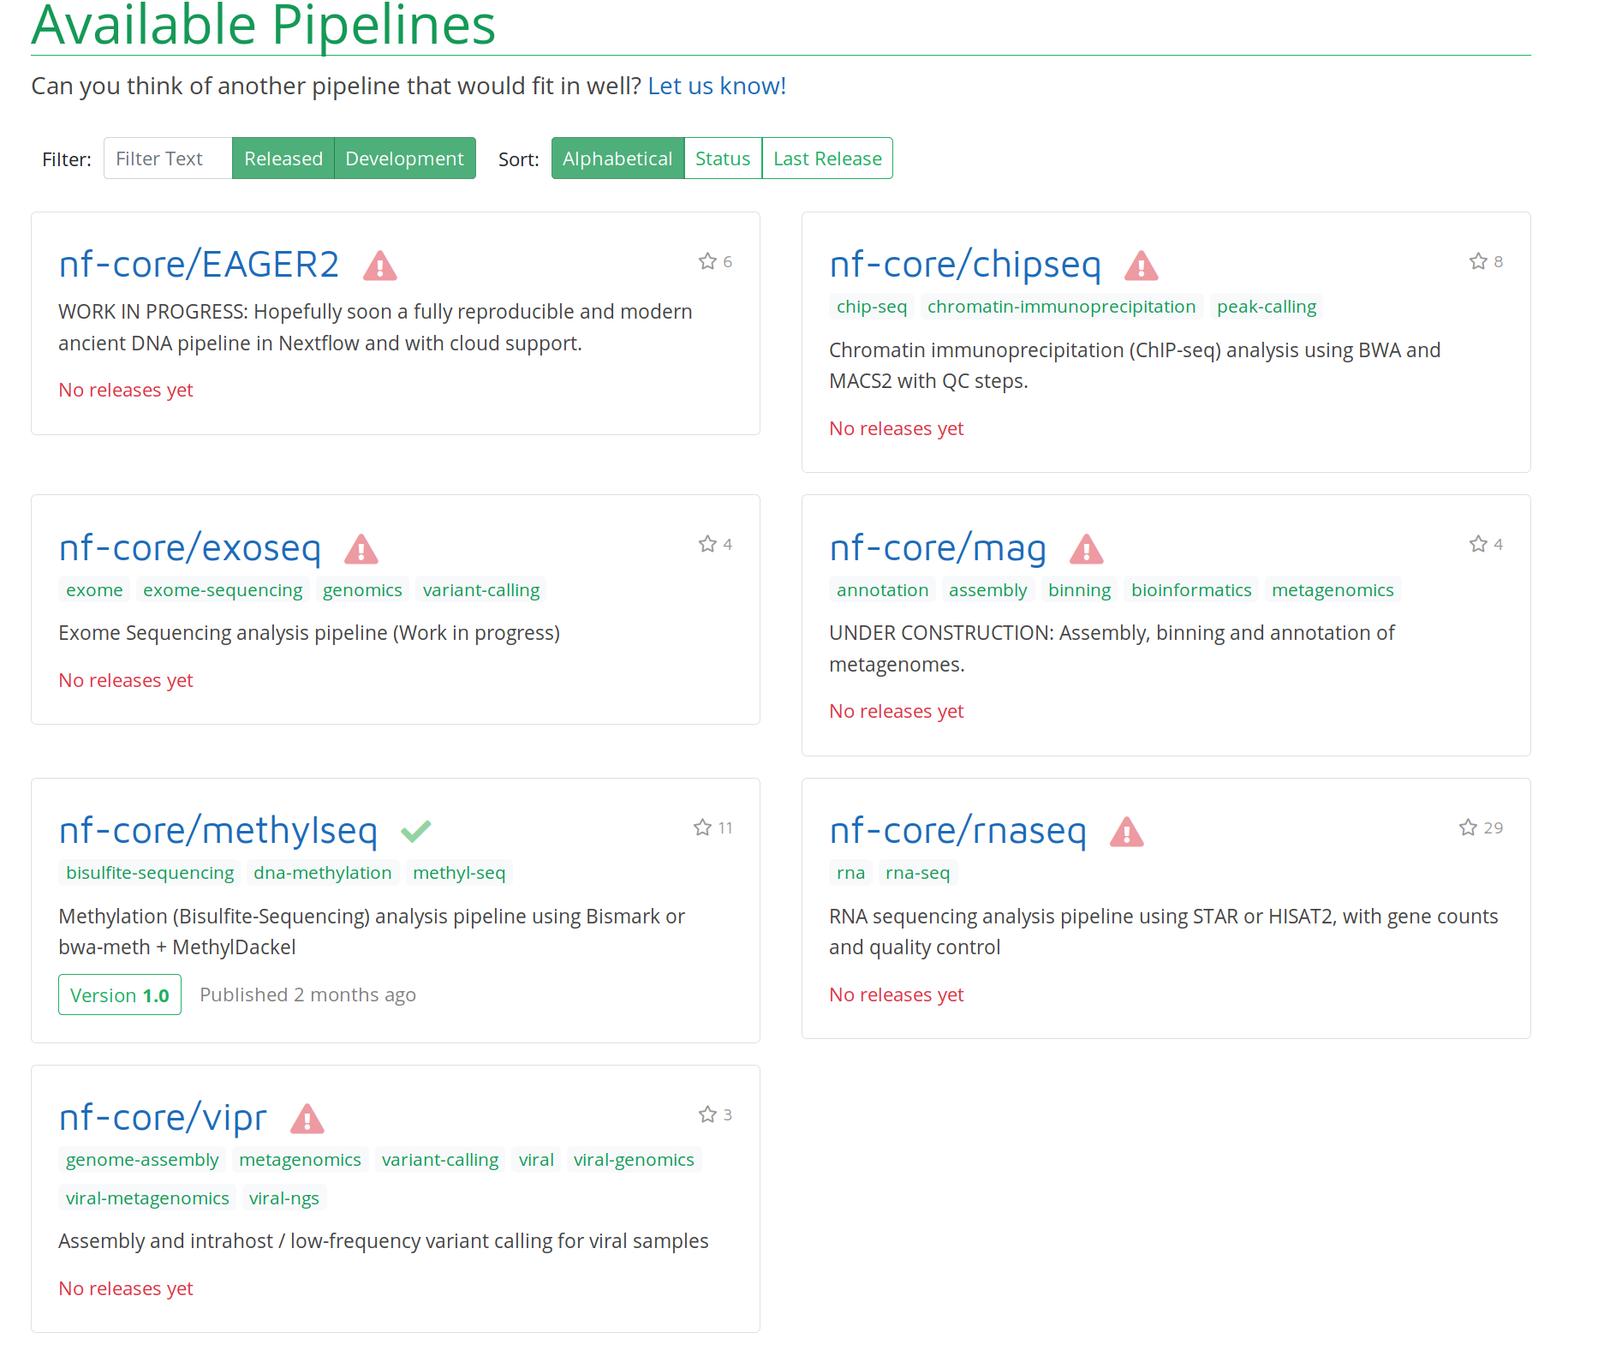
Task: Click the rna-seq tag
Action: pyautogui.click(x=918, y=873)
